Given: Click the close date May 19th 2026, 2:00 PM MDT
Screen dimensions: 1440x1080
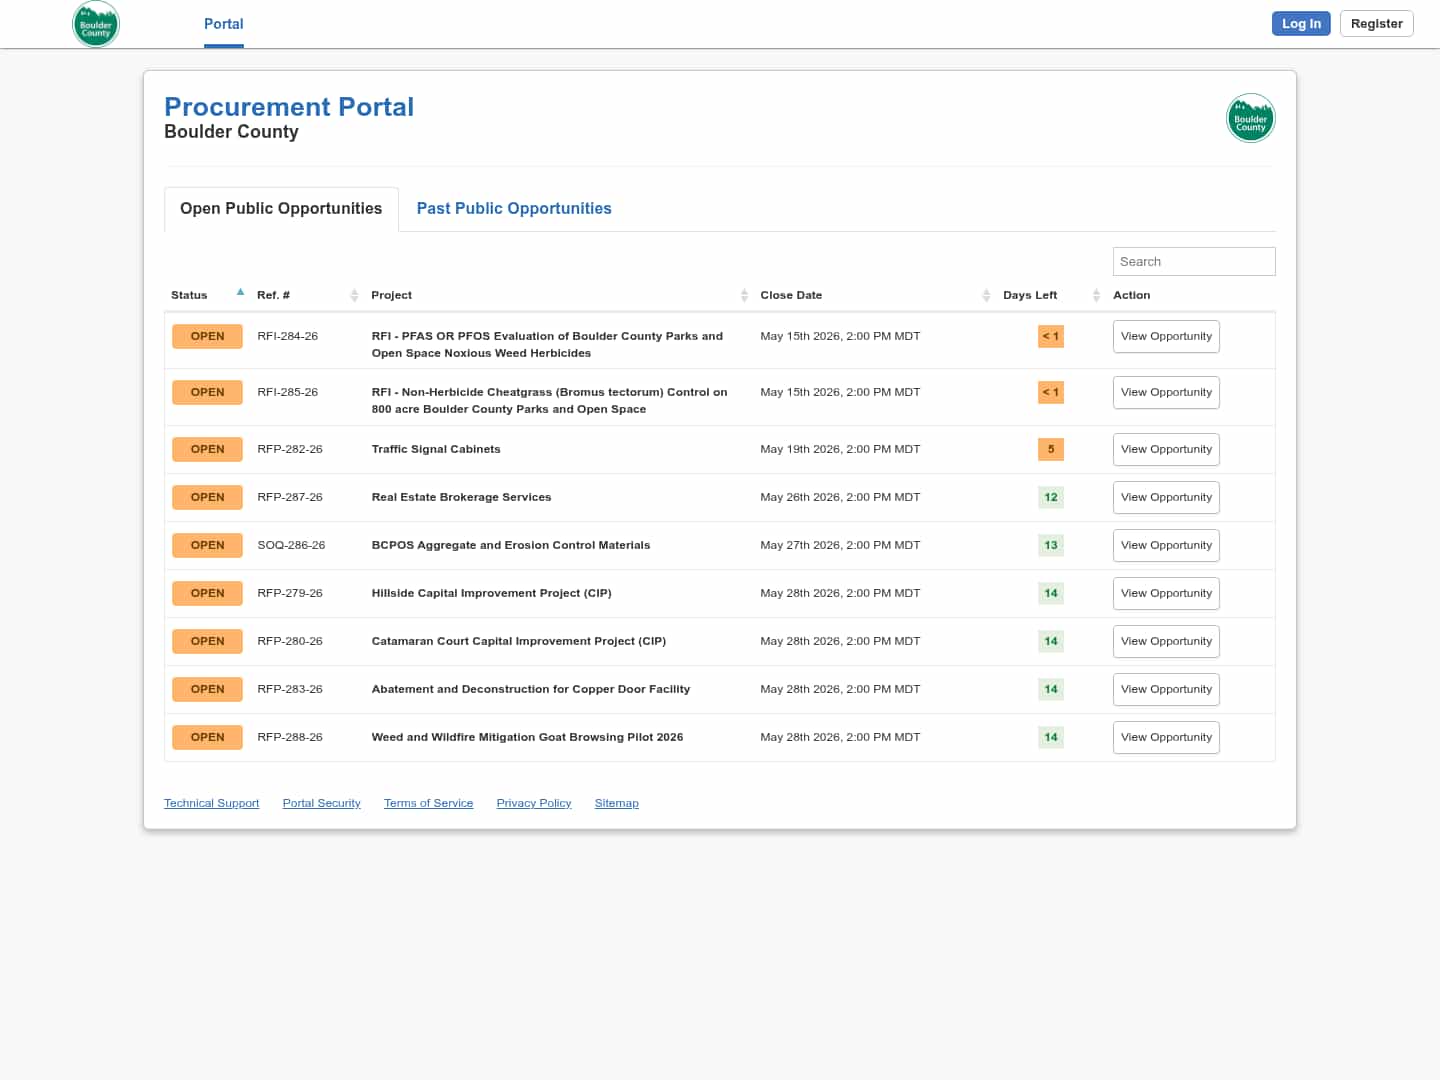Looking at the screenshot, I should click(x=840, y=449).
